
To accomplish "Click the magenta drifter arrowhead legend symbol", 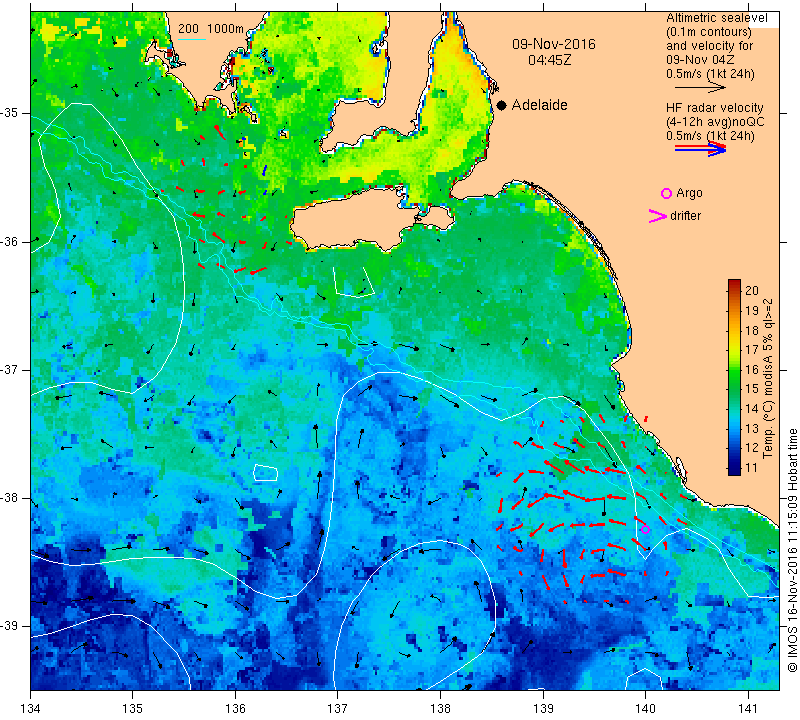I will tap(657, 216).
